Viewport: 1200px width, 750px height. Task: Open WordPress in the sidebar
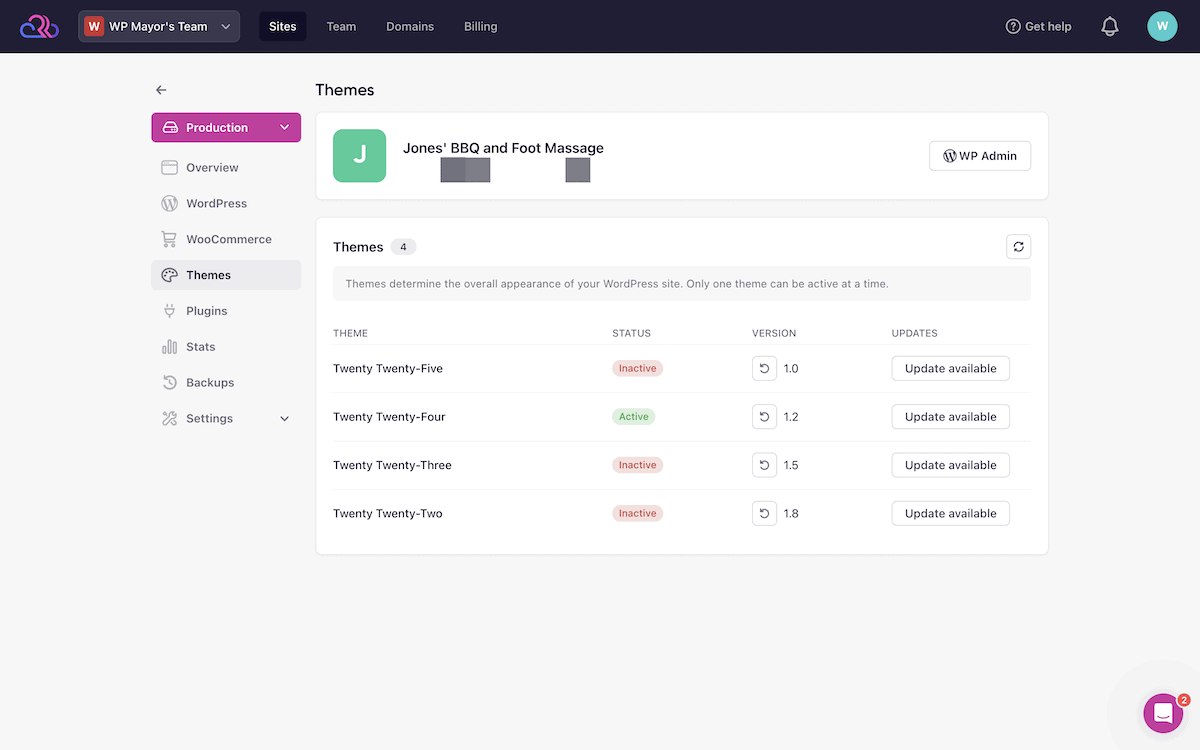pos(226,203)
